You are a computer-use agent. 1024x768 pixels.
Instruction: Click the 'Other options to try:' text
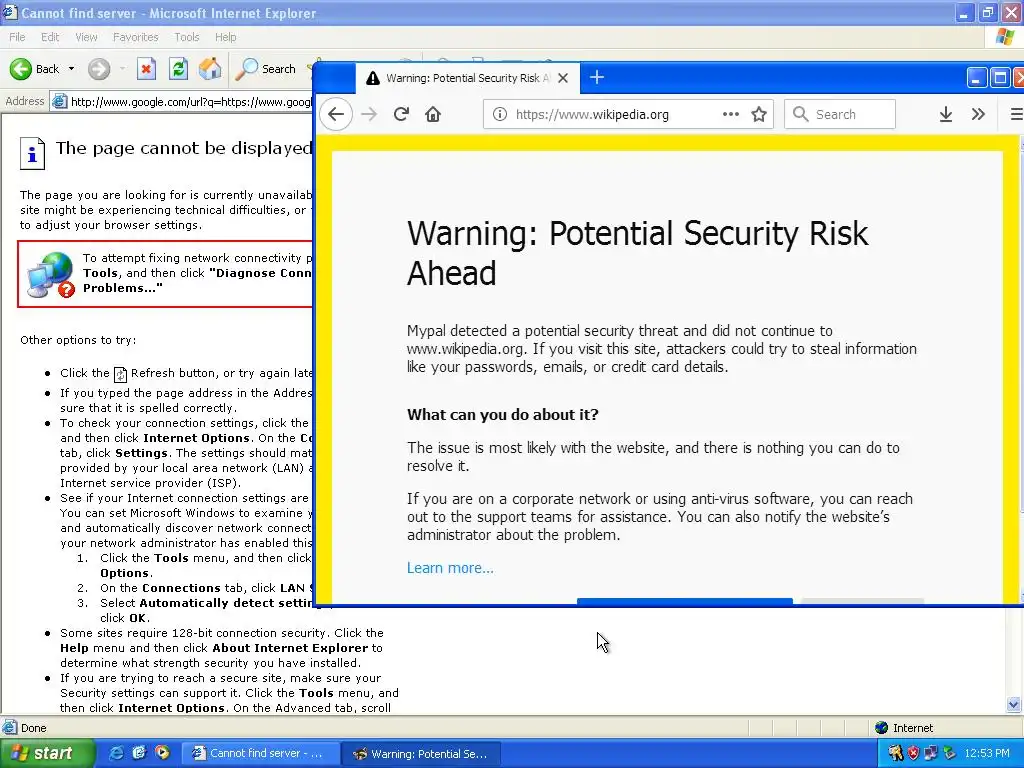[78, 340]
